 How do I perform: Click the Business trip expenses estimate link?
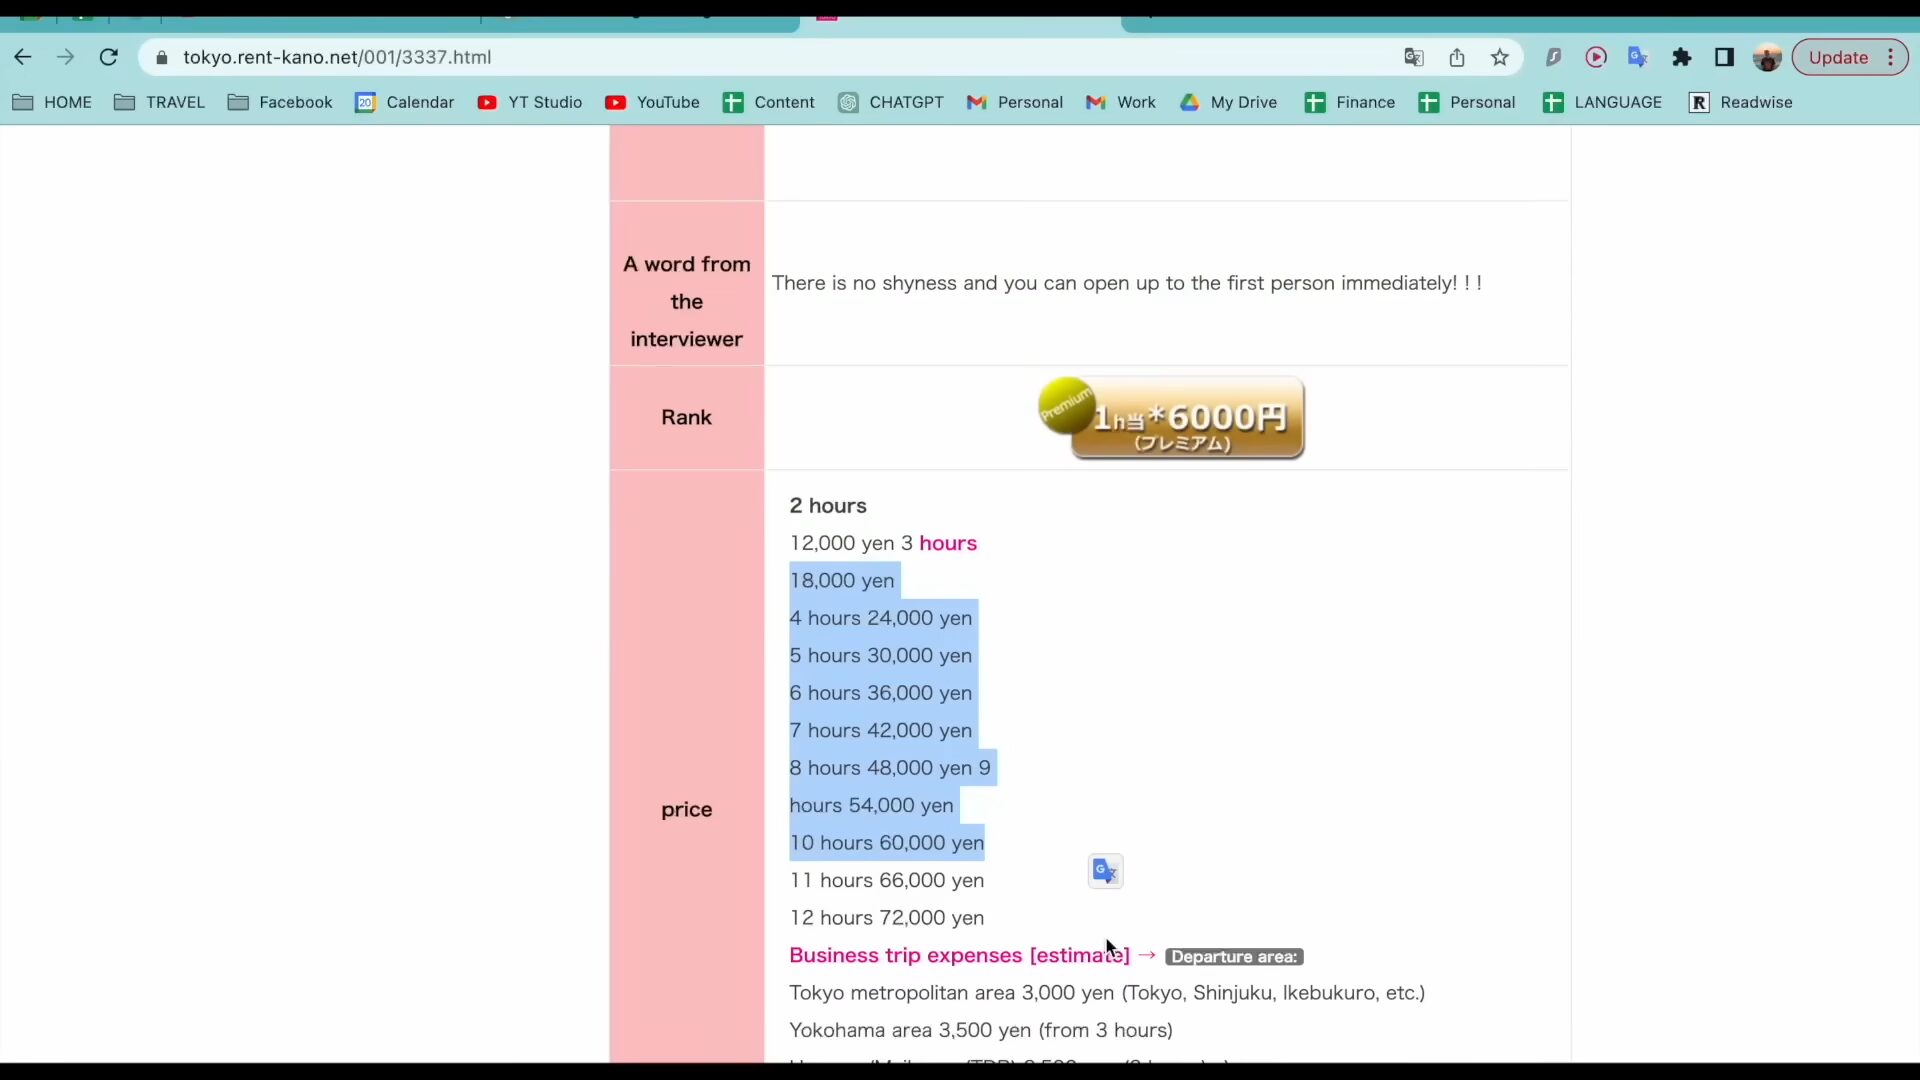(x=959, y=955)
